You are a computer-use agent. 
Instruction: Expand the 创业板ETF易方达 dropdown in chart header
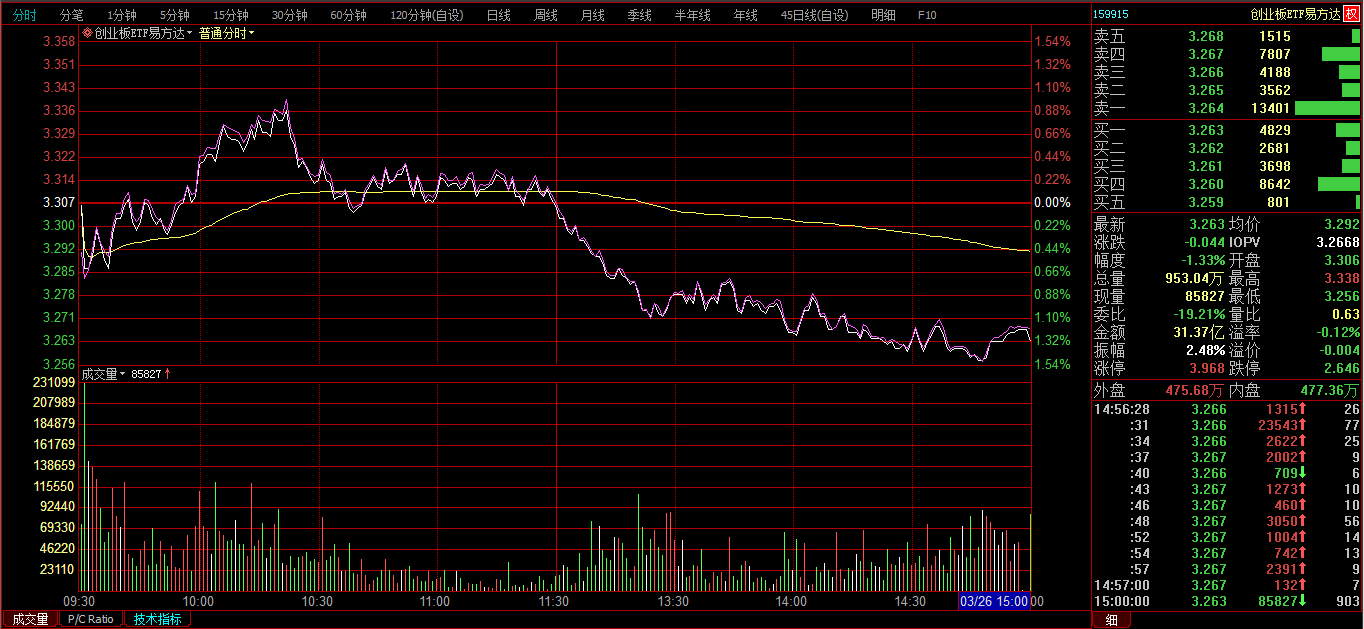pos(189,33)
